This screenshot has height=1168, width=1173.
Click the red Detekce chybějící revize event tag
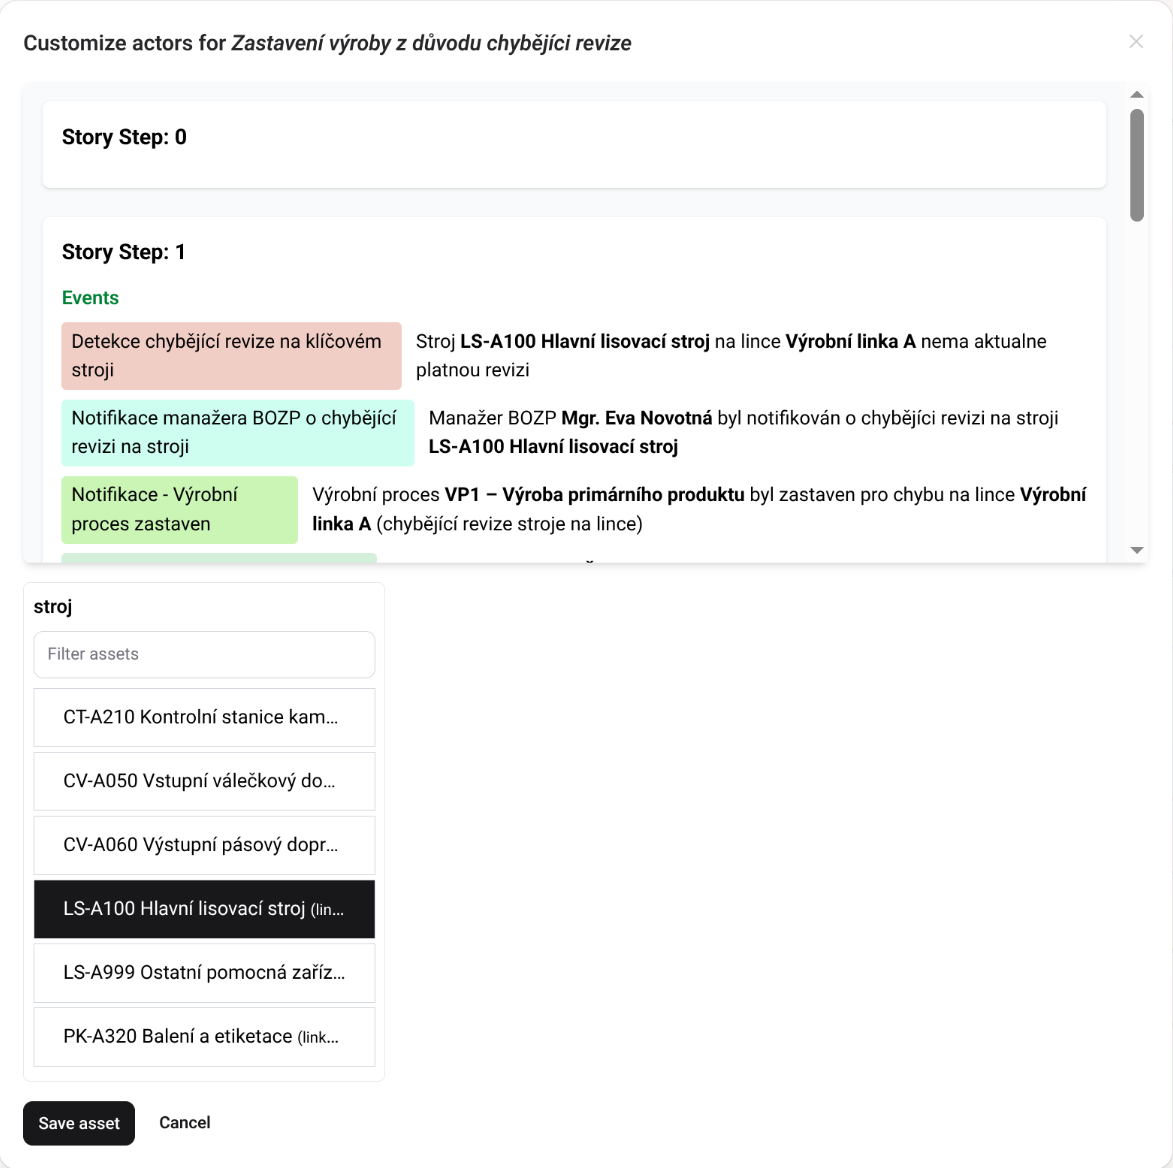(231, 355)
